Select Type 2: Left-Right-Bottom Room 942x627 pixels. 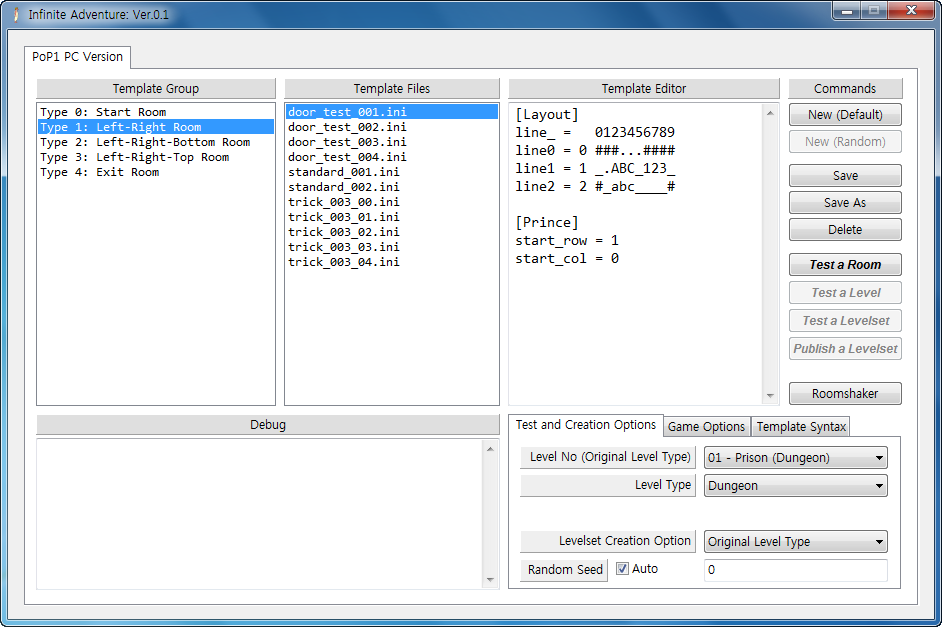[x=156, y=142]
